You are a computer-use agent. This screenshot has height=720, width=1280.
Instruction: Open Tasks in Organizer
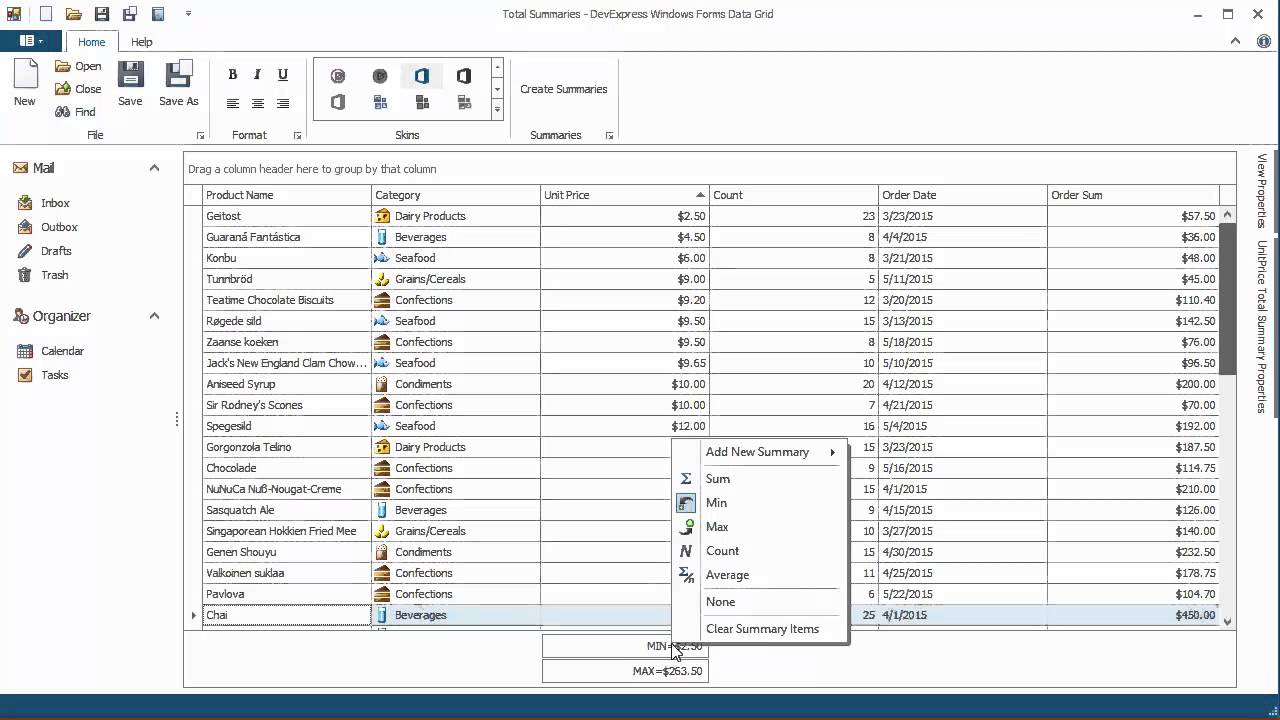click(x=55, y=375)
